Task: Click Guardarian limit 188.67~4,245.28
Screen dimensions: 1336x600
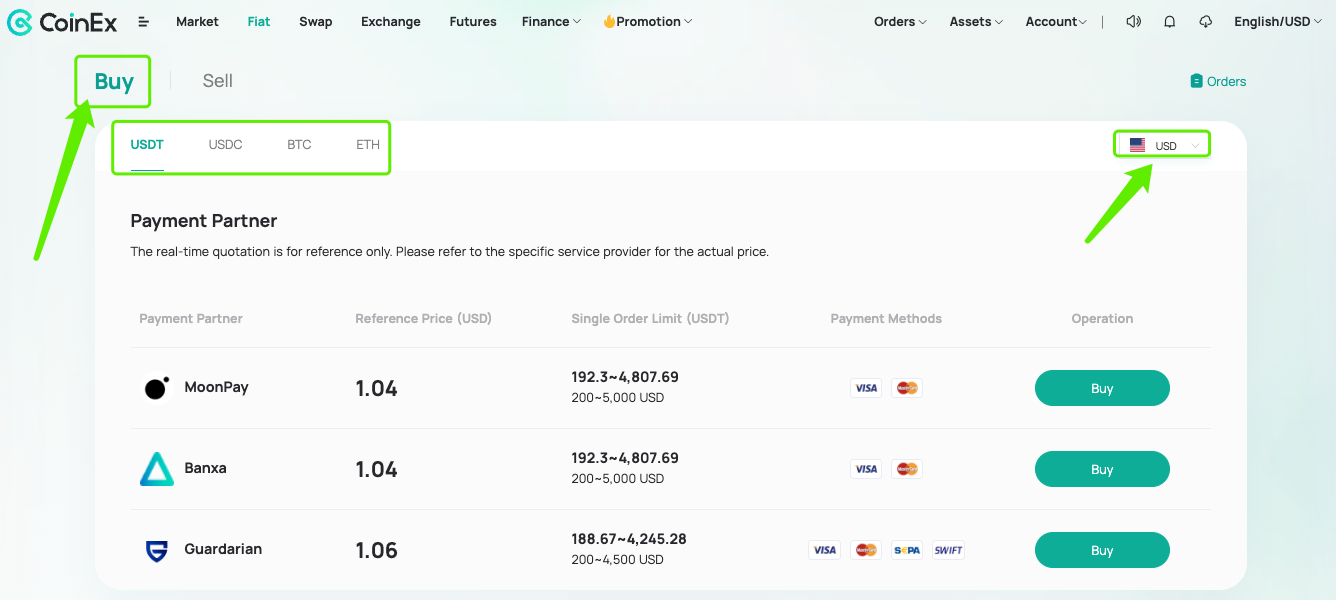Action: (629, 539)
